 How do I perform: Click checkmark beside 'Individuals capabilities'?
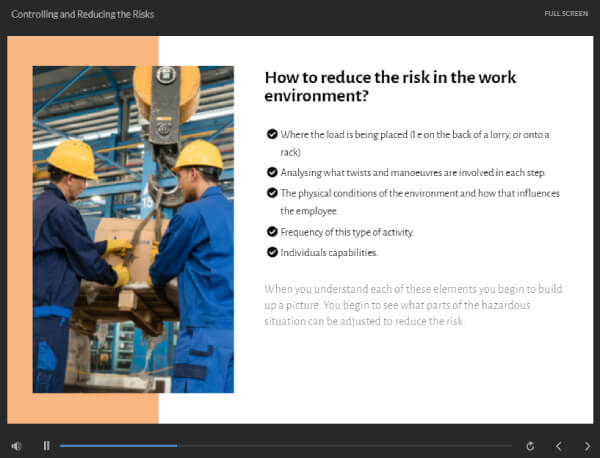(x=272, y=252)
